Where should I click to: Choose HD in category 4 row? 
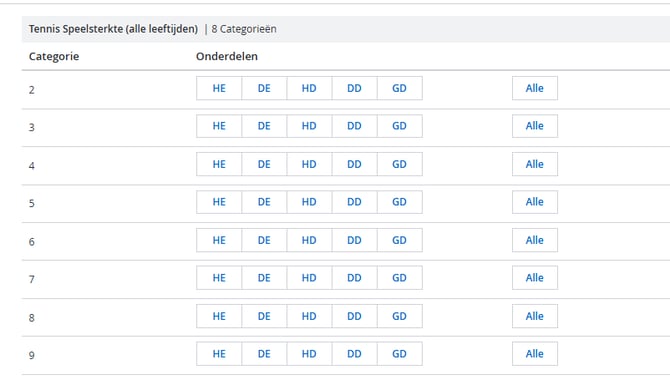click(309, 164)
